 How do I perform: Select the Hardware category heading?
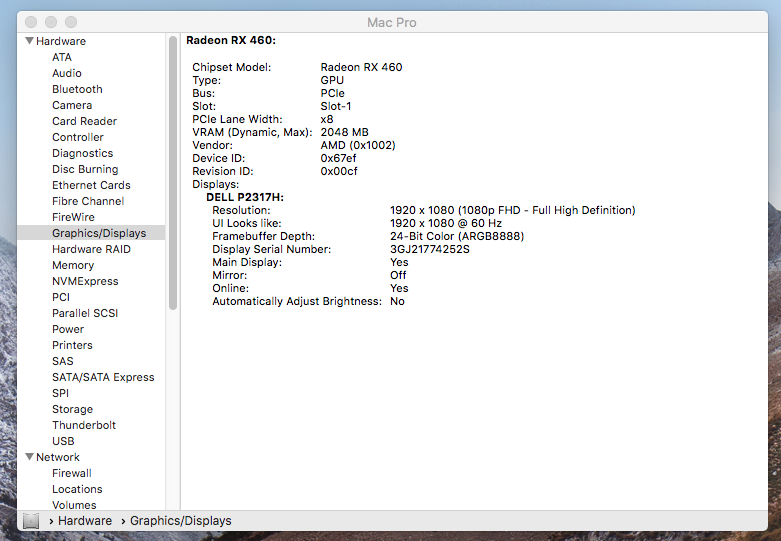61,41
